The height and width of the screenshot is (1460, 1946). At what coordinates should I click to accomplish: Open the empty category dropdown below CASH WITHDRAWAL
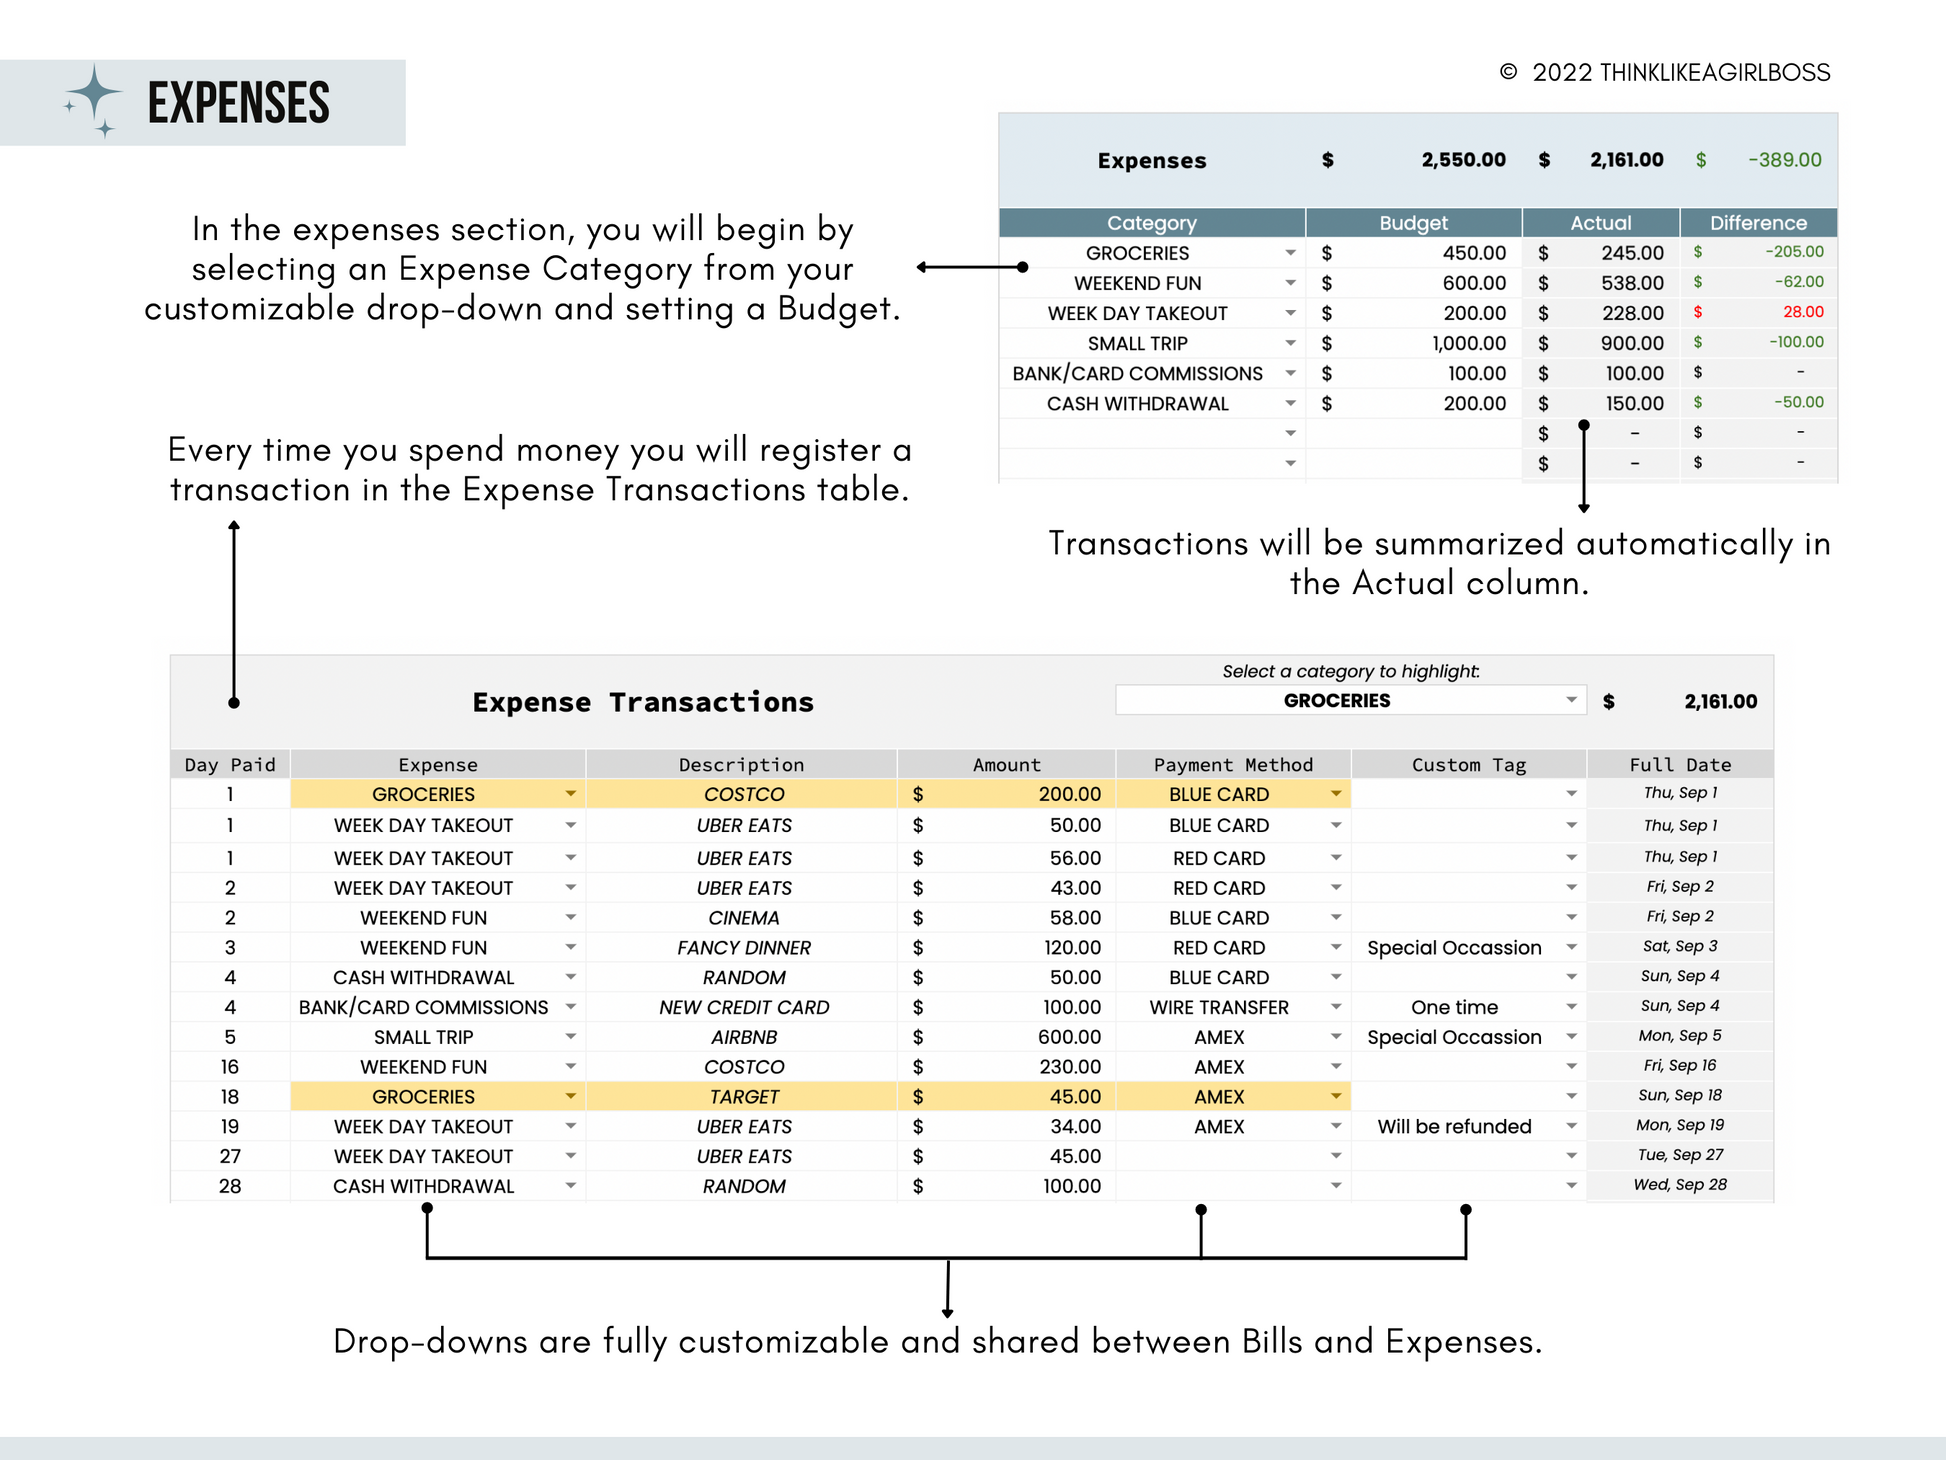1290,433
